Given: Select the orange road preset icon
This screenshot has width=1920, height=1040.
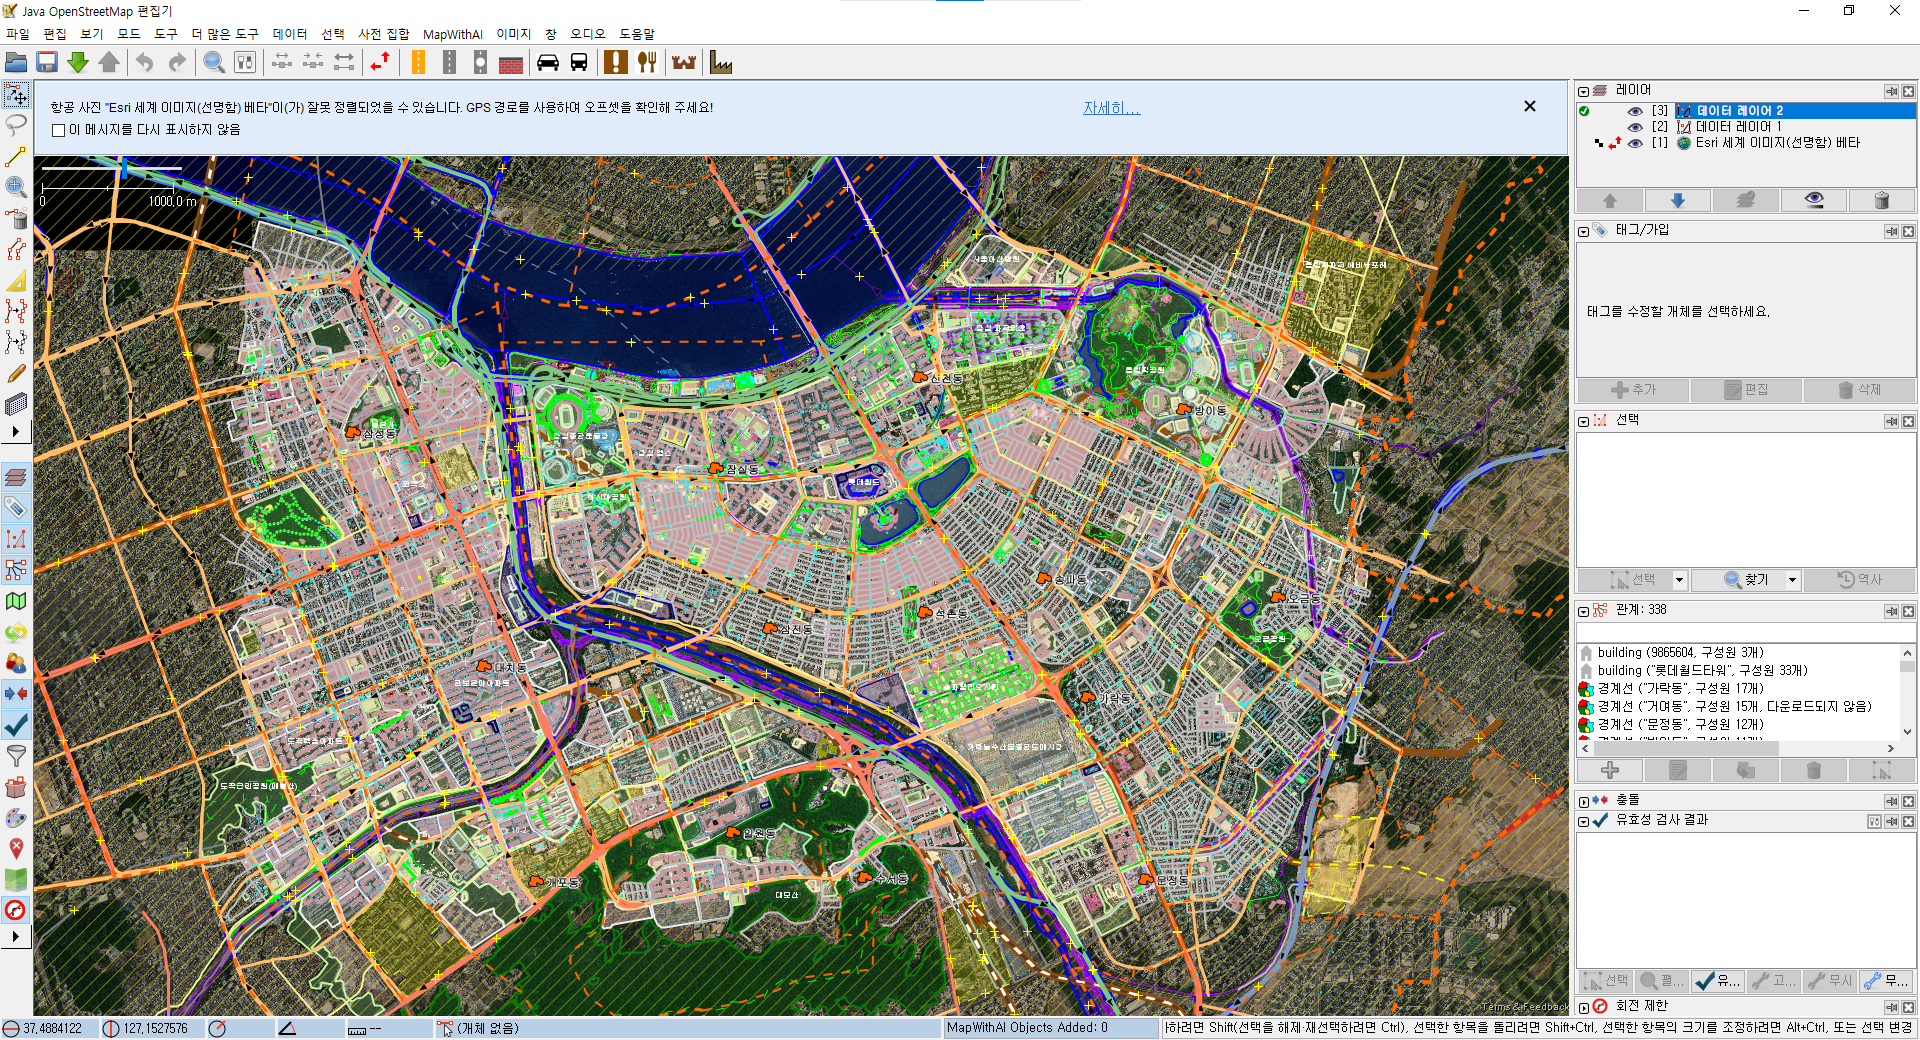Looking at the screenshot, I should click(418, 63).
